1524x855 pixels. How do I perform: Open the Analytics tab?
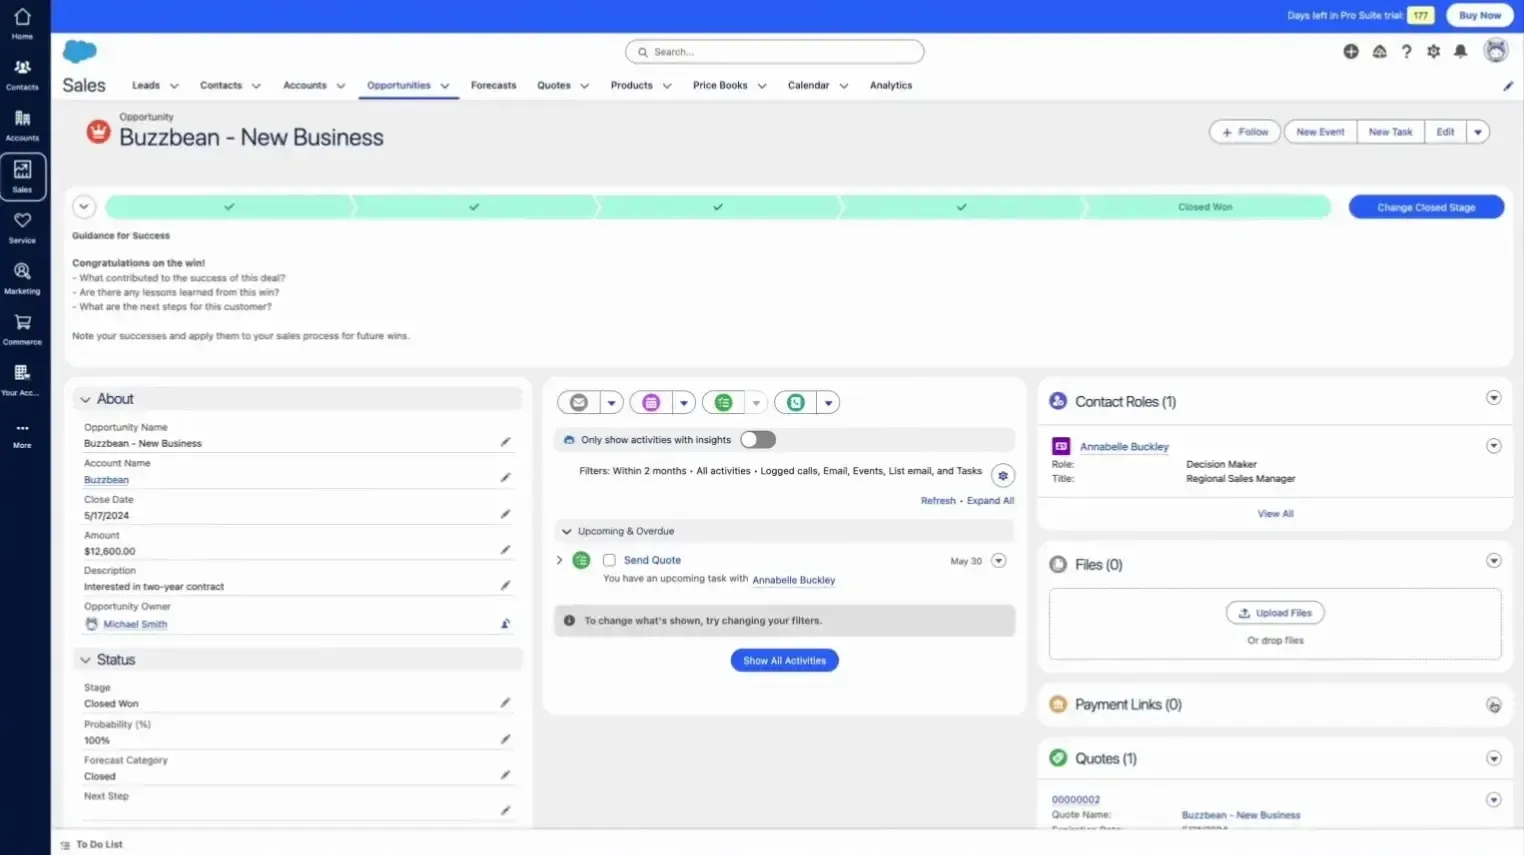point(891,86)
